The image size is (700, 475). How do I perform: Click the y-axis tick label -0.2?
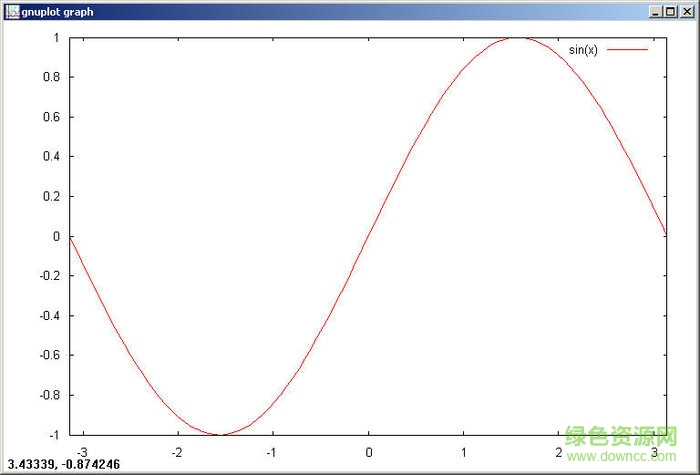coord(48,276)
